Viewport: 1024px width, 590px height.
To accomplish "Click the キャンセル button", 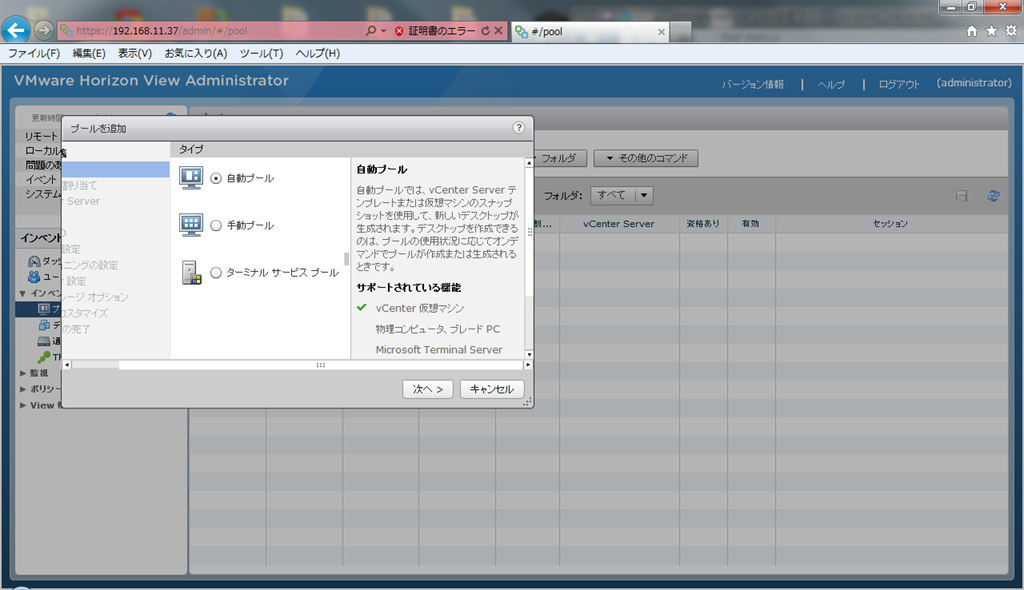I will click(492, 389).
